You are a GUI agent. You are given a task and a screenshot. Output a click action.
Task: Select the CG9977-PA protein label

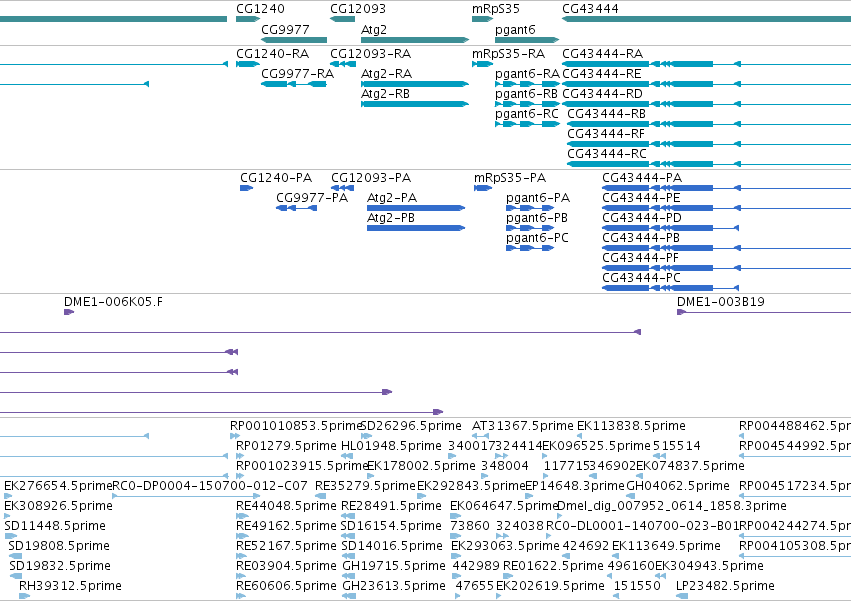(312, 198)
